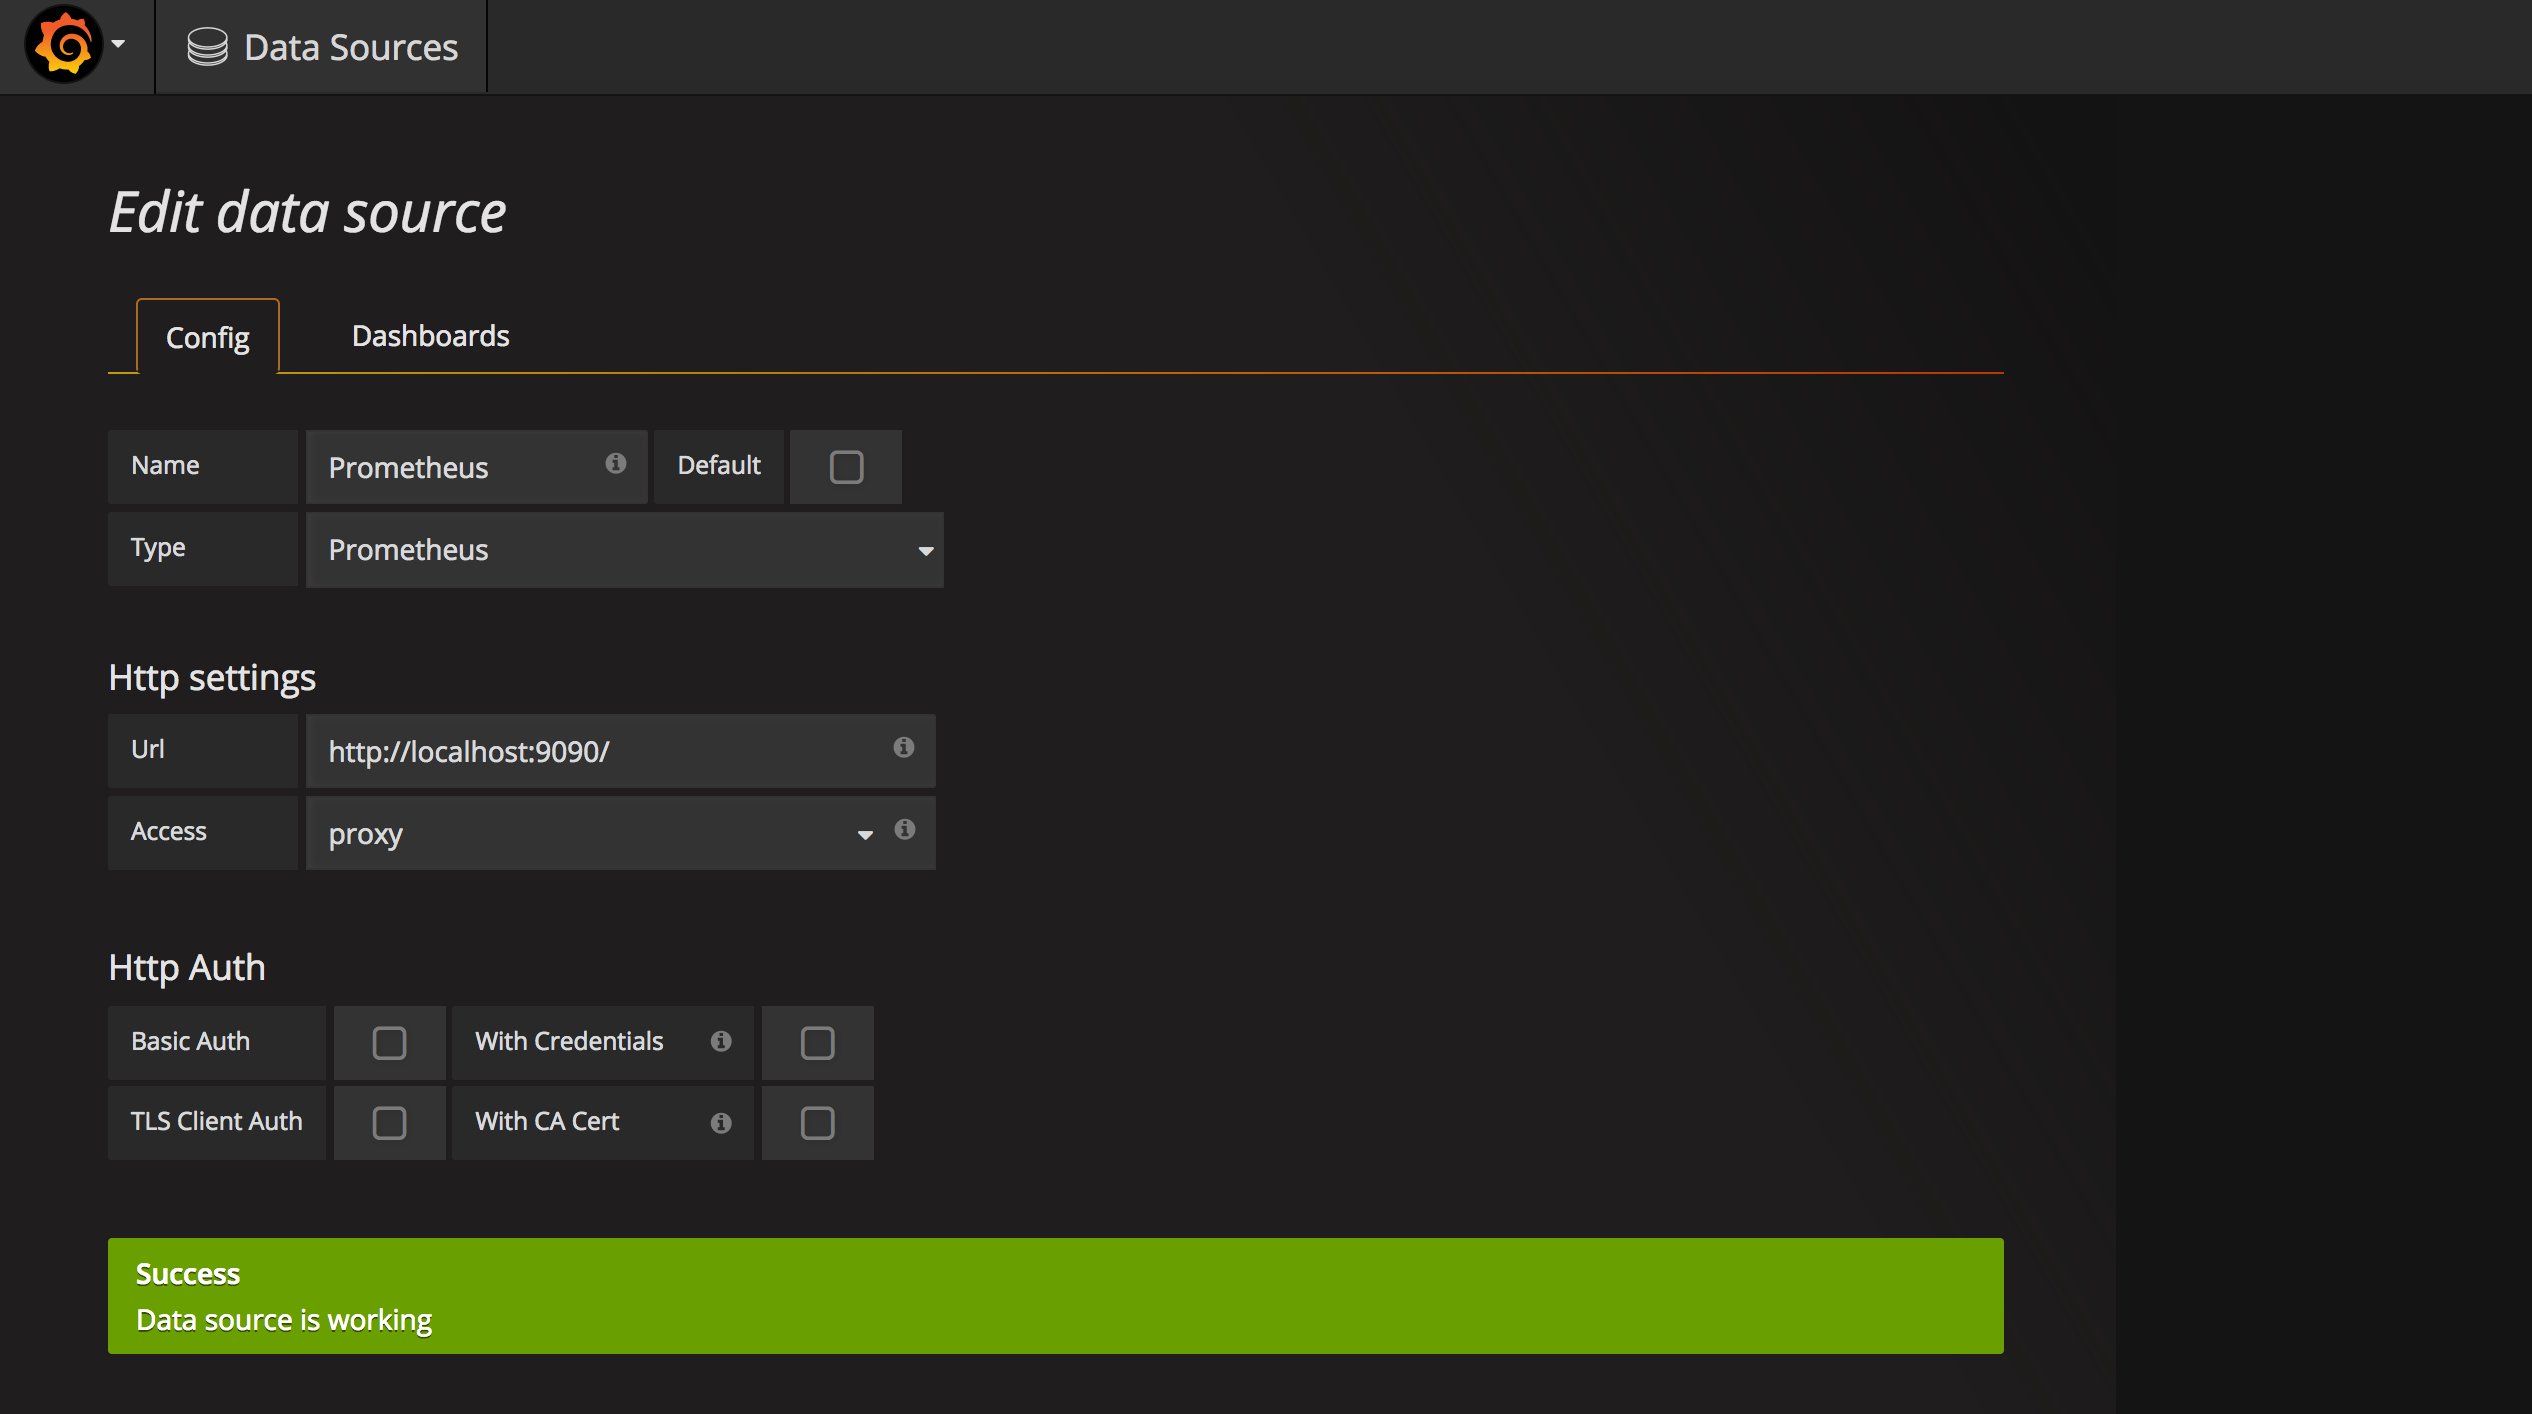Open menu arrow next to Grafana logo
2532x1414 pixels.
(x=118, y=45)
